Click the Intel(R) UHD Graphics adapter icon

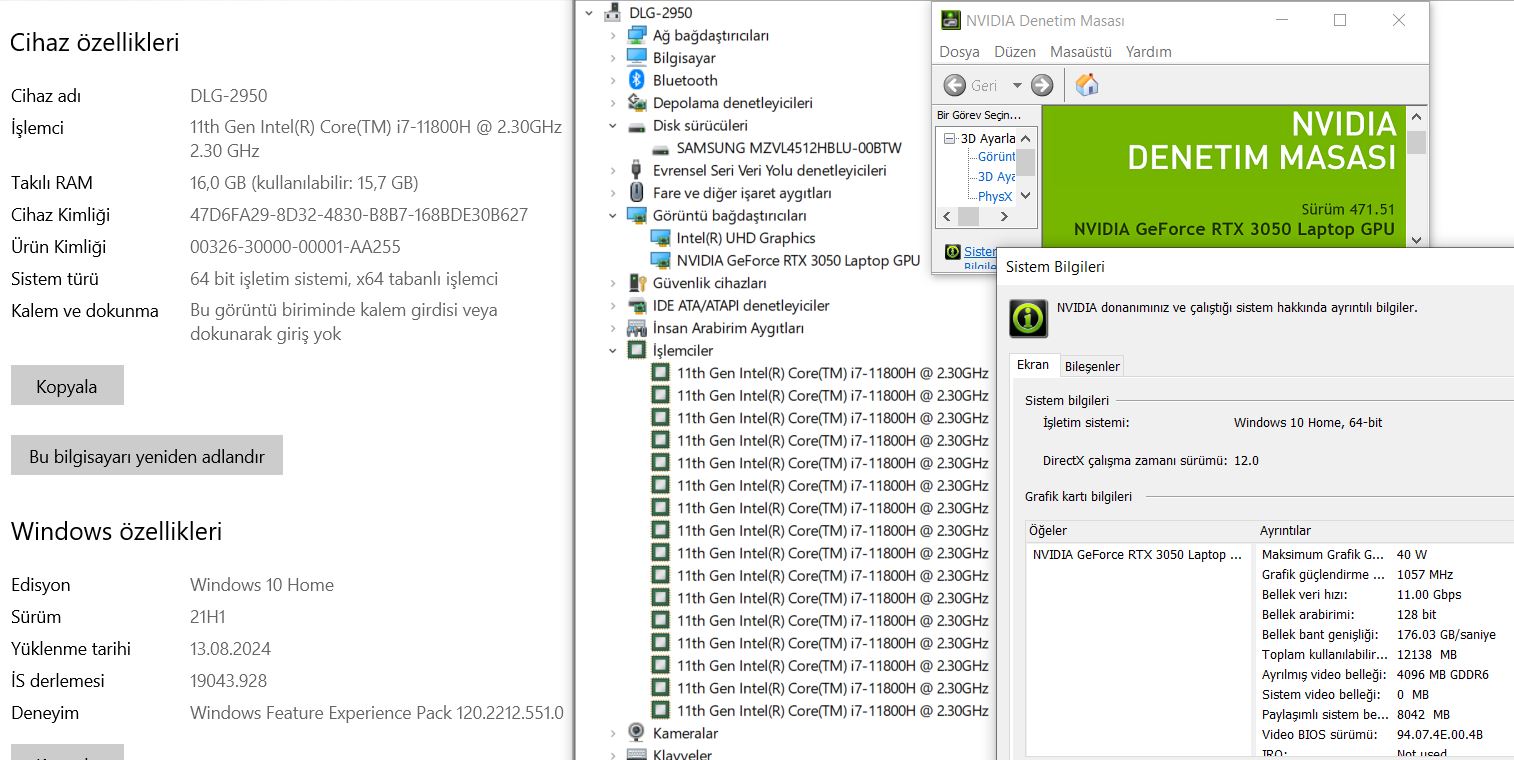pos(661,238)
